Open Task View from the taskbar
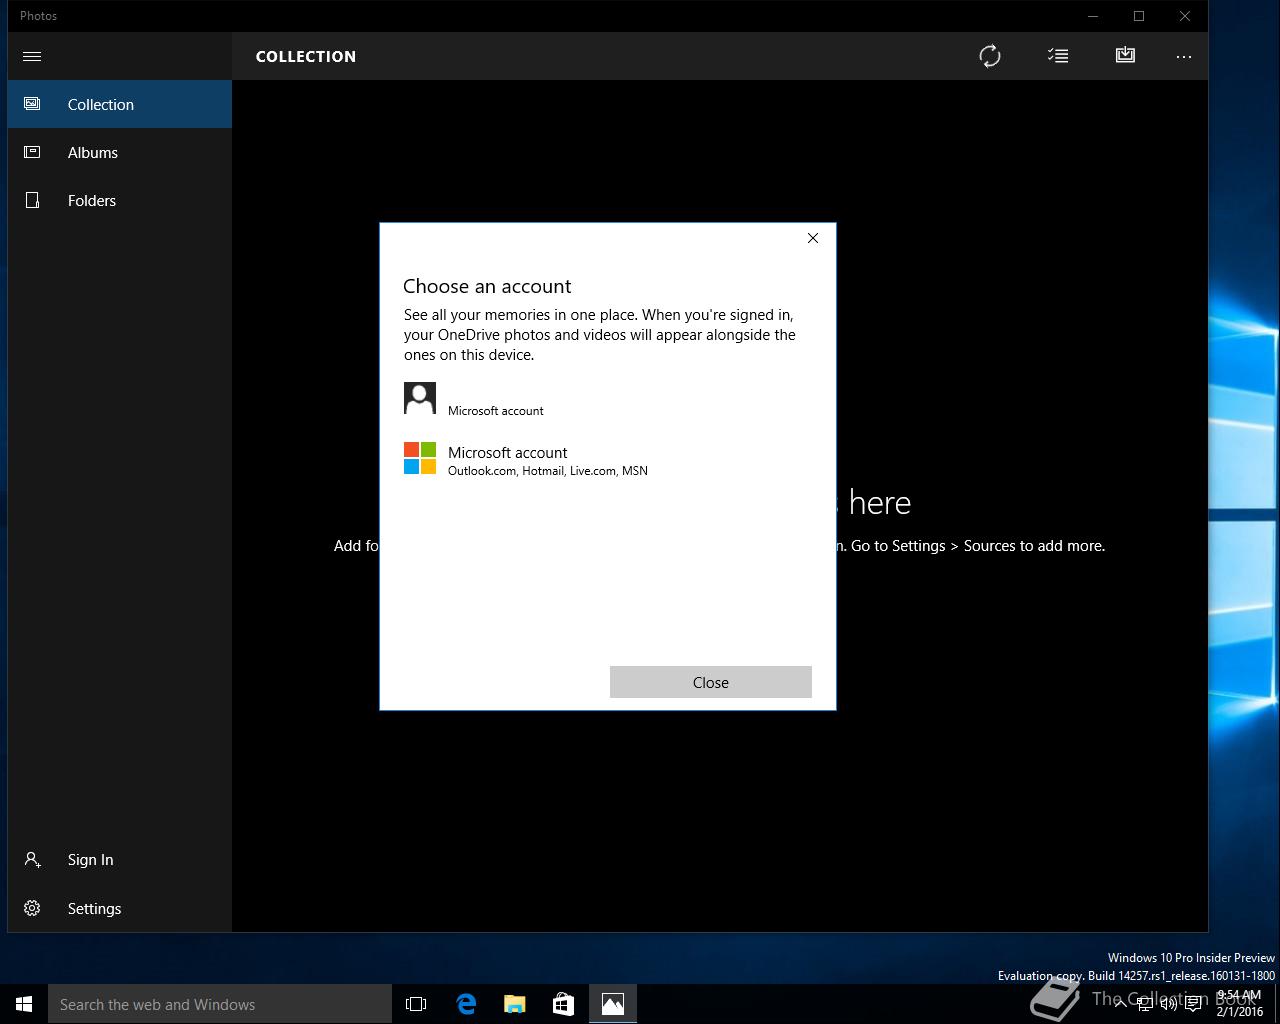Screen dimensions: 1280x1024 [x=416, y=1004]
